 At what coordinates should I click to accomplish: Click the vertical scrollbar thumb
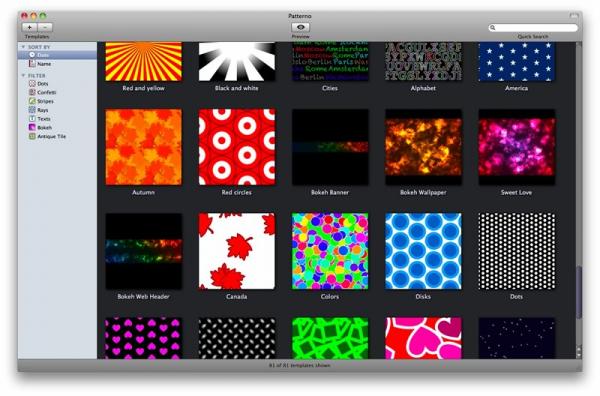[579, 292]
